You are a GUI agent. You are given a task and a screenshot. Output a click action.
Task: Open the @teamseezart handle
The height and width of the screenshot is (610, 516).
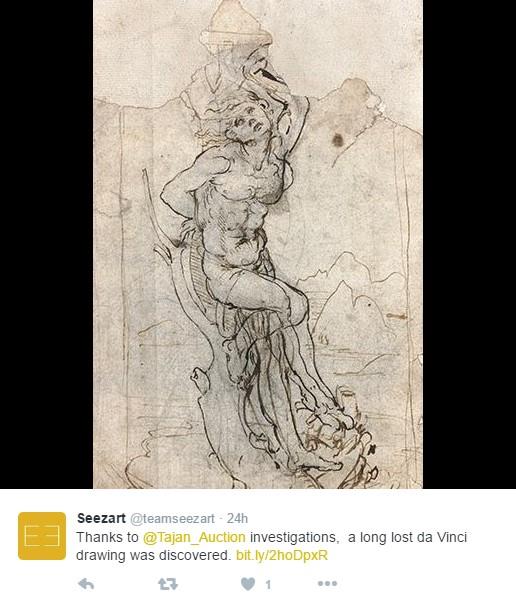tap(172, 519)
